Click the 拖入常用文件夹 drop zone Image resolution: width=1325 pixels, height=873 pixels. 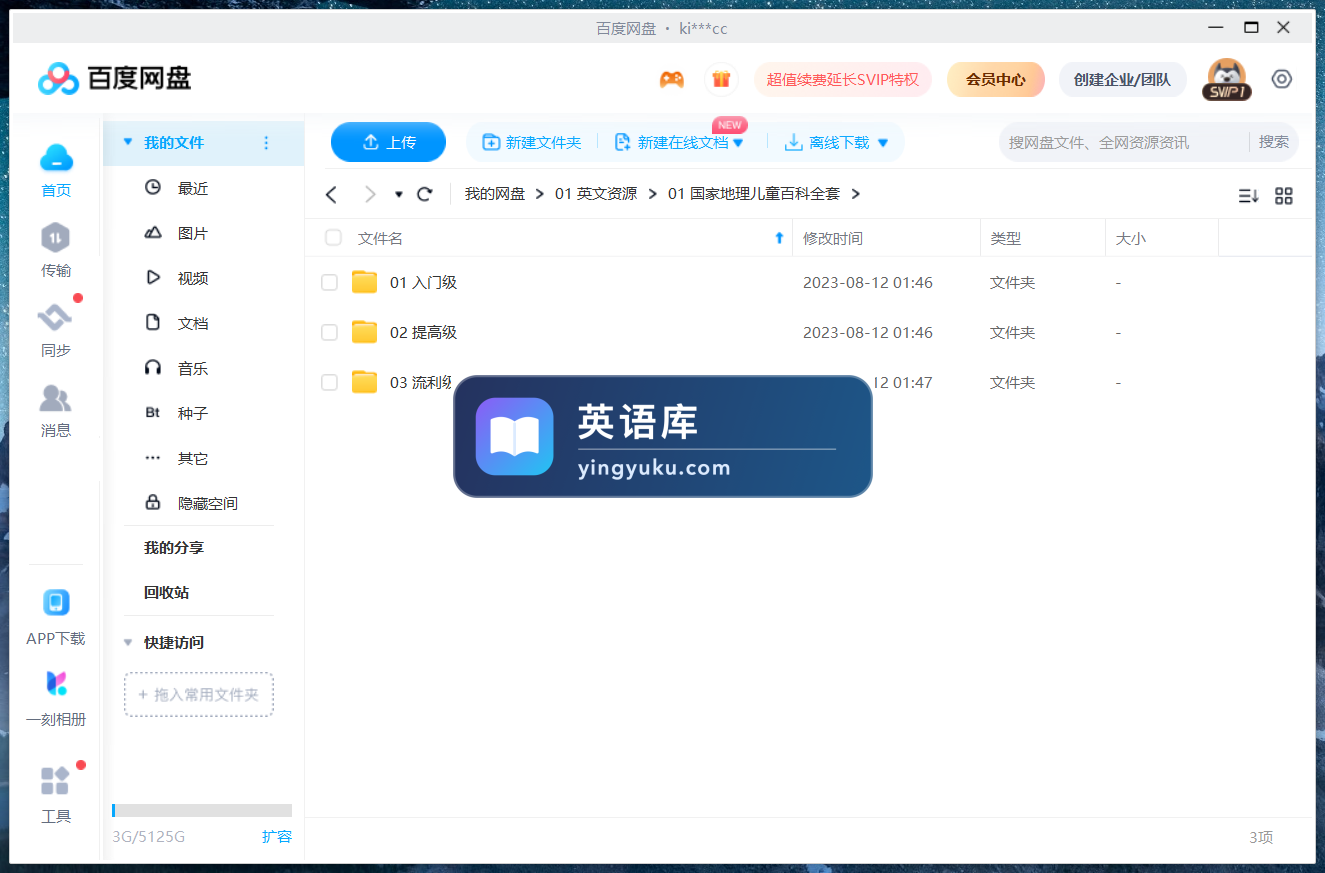[199, 694]
